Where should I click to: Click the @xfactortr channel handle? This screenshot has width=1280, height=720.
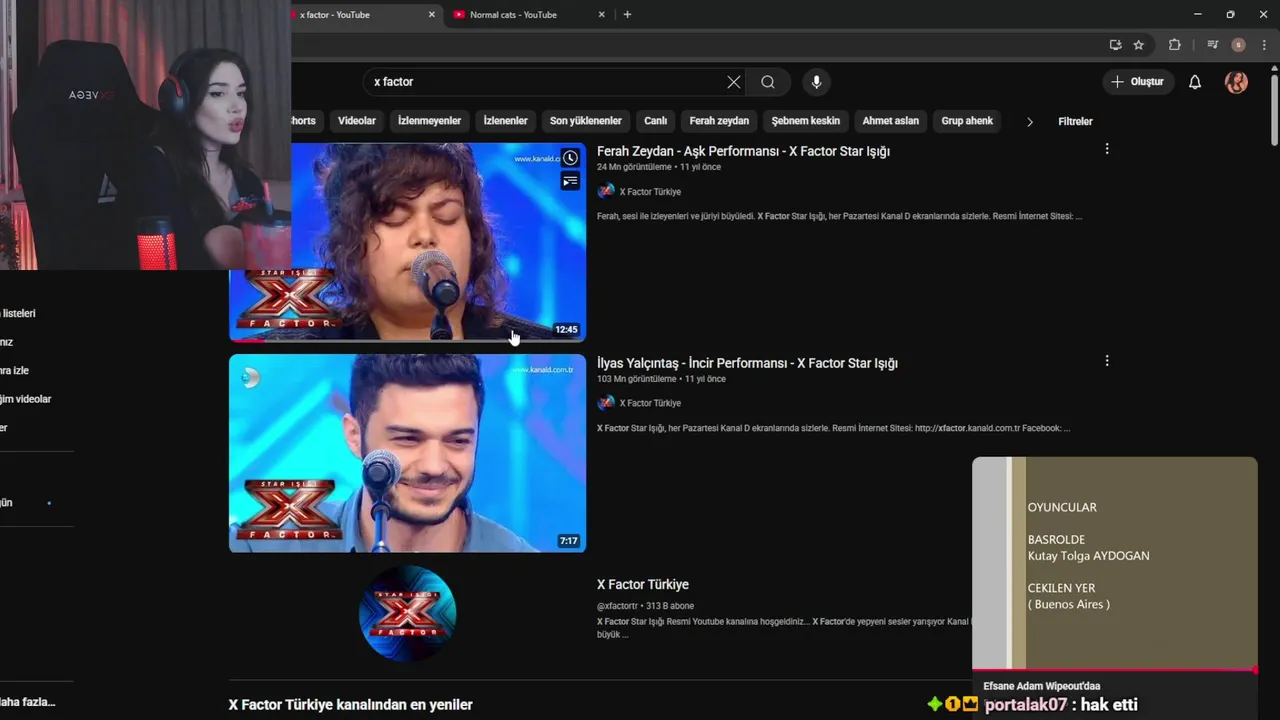619,606
